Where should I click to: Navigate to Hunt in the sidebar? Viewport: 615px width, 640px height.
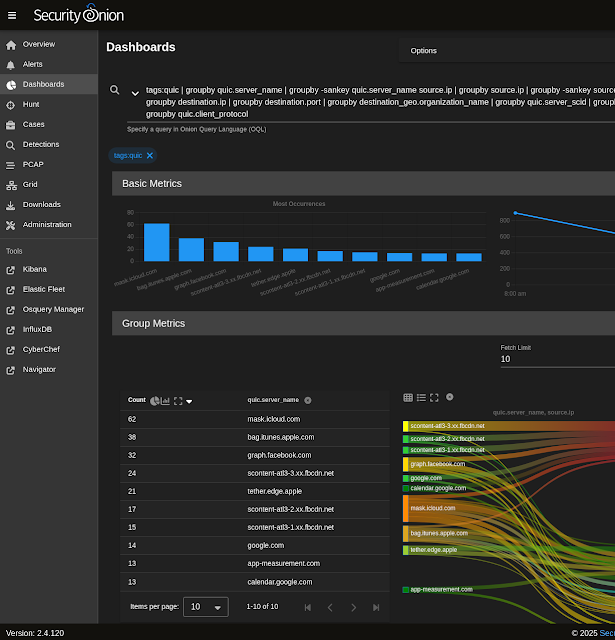click(x=31, y=104)
